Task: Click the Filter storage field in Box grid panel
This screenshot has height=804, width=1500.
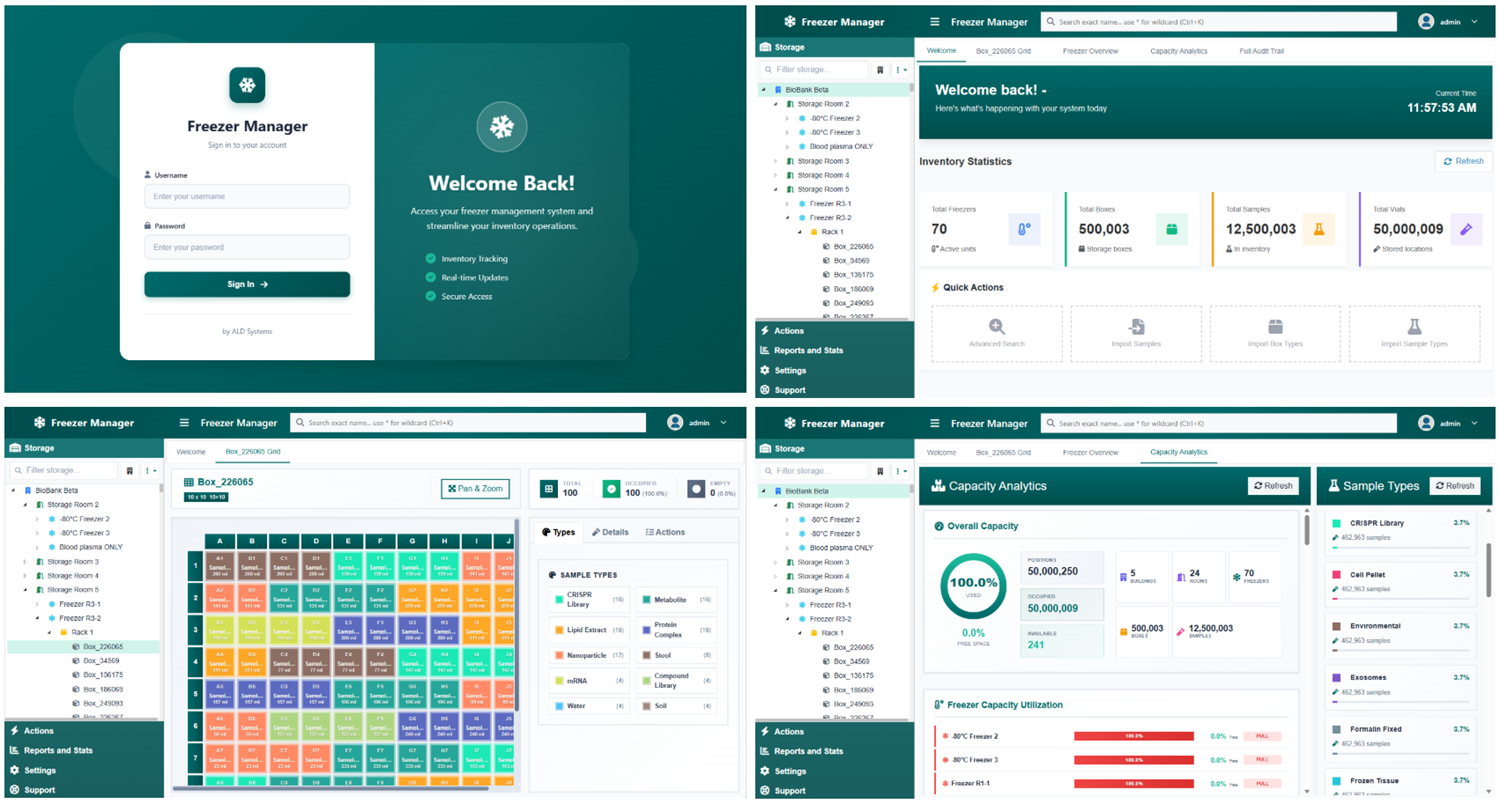Action: click(64, 470)
